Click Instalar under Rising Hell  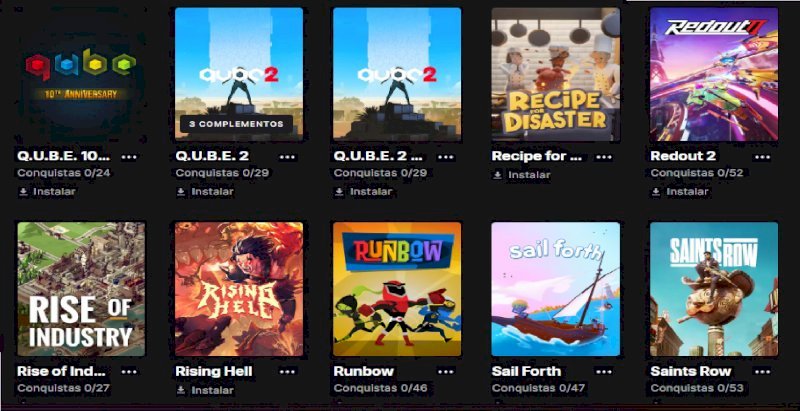(205, 390)
